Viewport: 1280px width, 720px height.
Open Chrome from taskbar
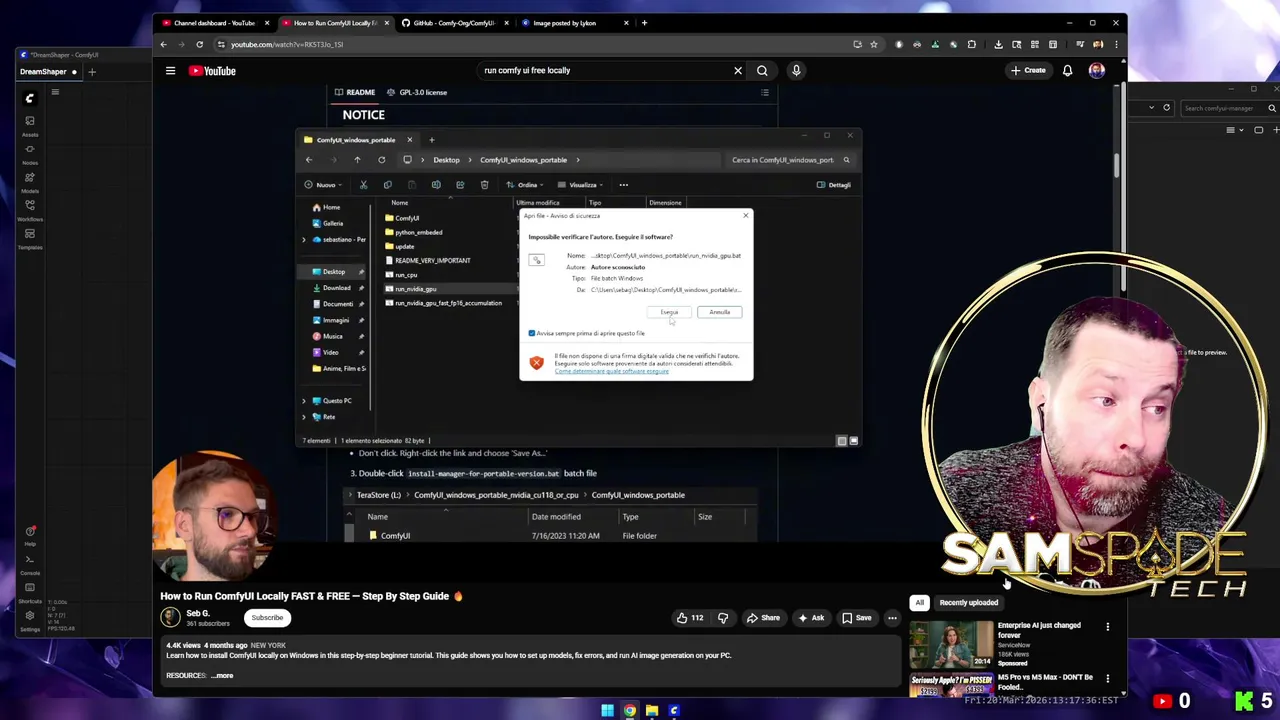tap(629, 711)
